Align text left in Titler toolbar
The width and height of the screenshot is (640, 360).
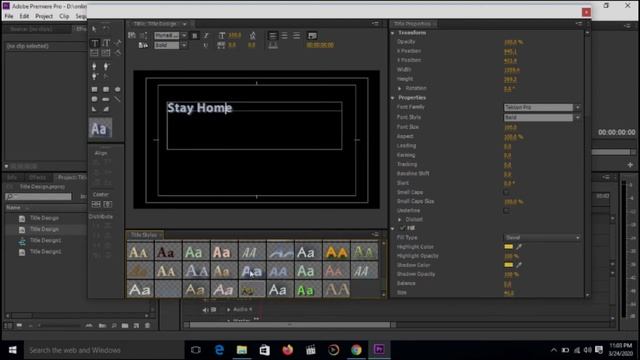coord(273,36)
